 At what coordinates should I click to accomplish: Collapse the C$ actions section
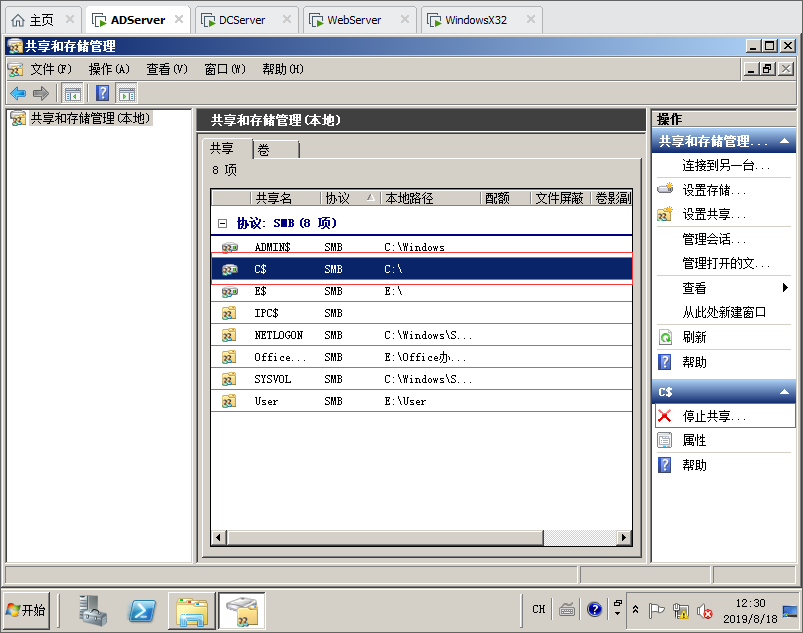[x=784, y=392]
